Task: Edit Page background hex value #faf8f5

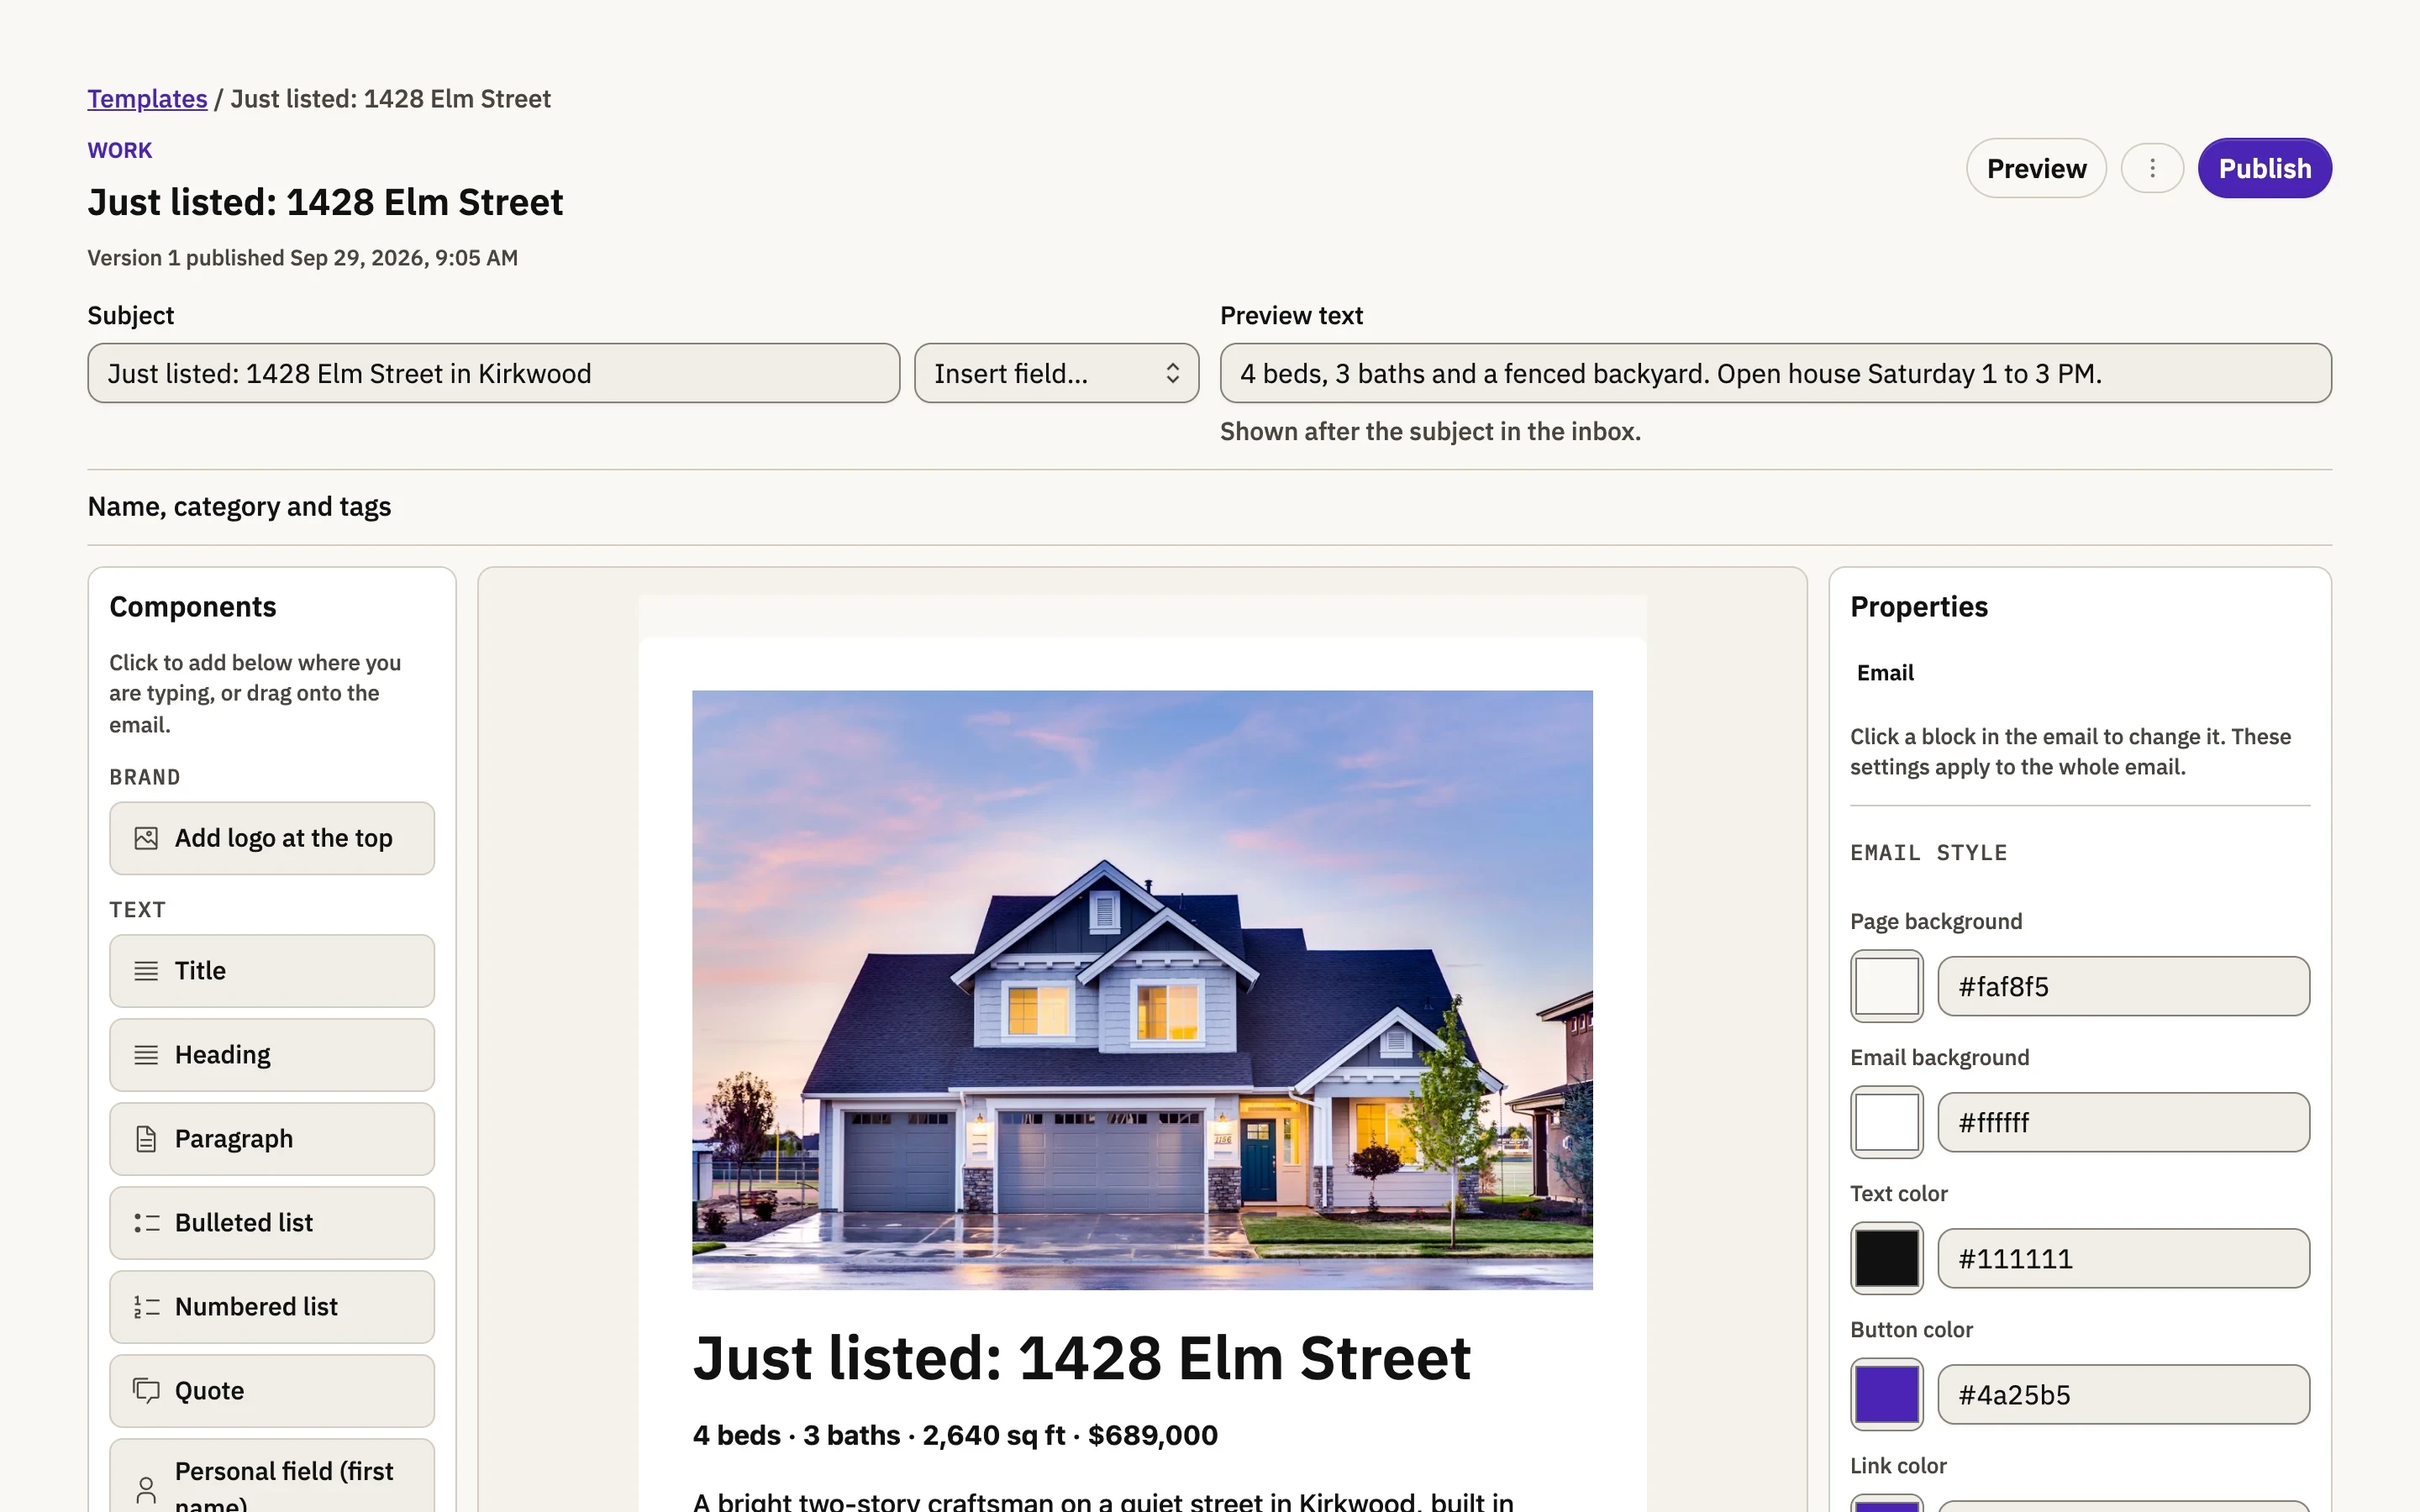Action: (2123, 986)
